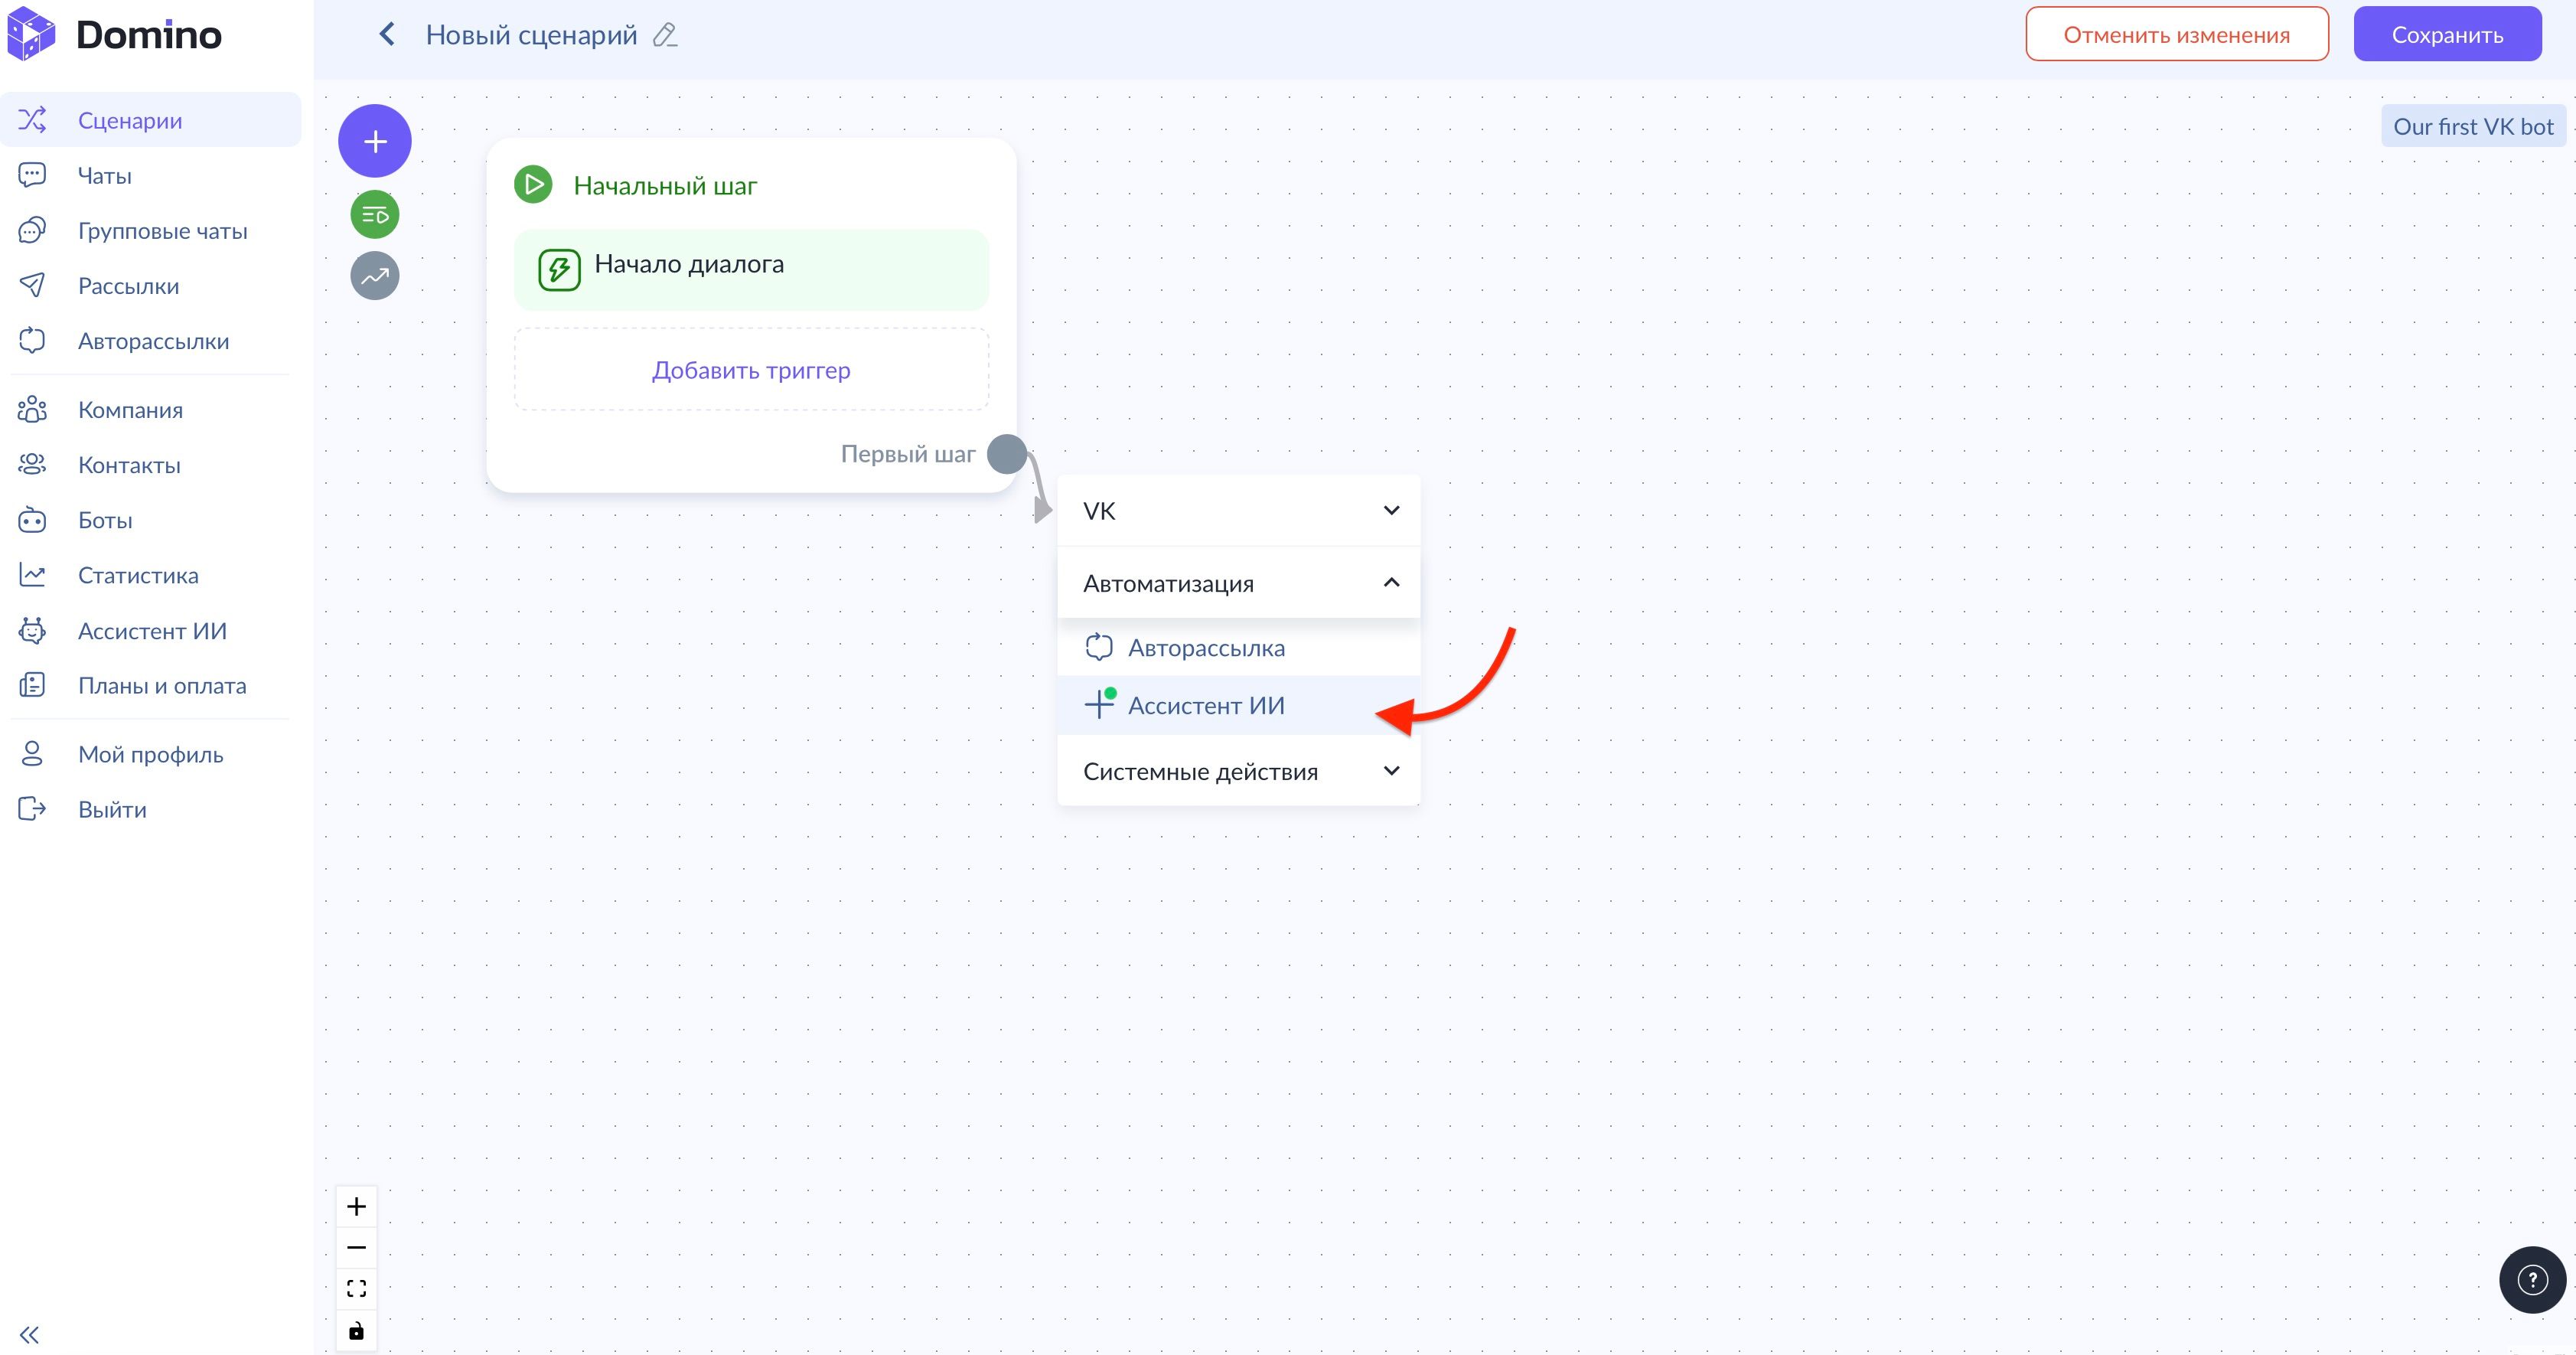This screenshot has height=1355, width=2576.
Task: Click the gray statistics trend icon
Action: click(375, 276)
